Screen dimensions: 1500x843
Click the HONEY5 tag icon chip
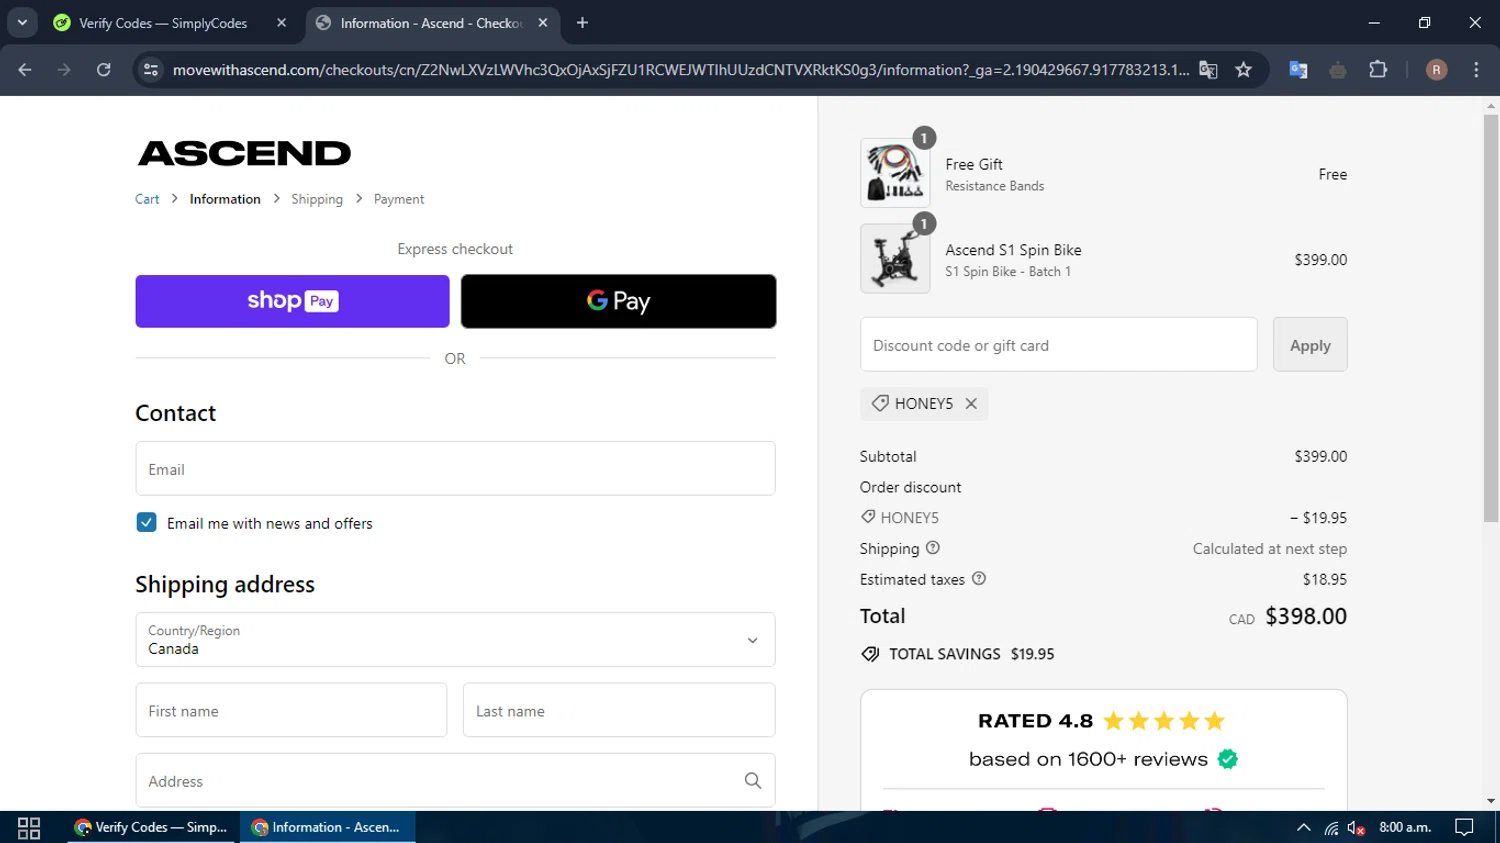tap(880, 404)
